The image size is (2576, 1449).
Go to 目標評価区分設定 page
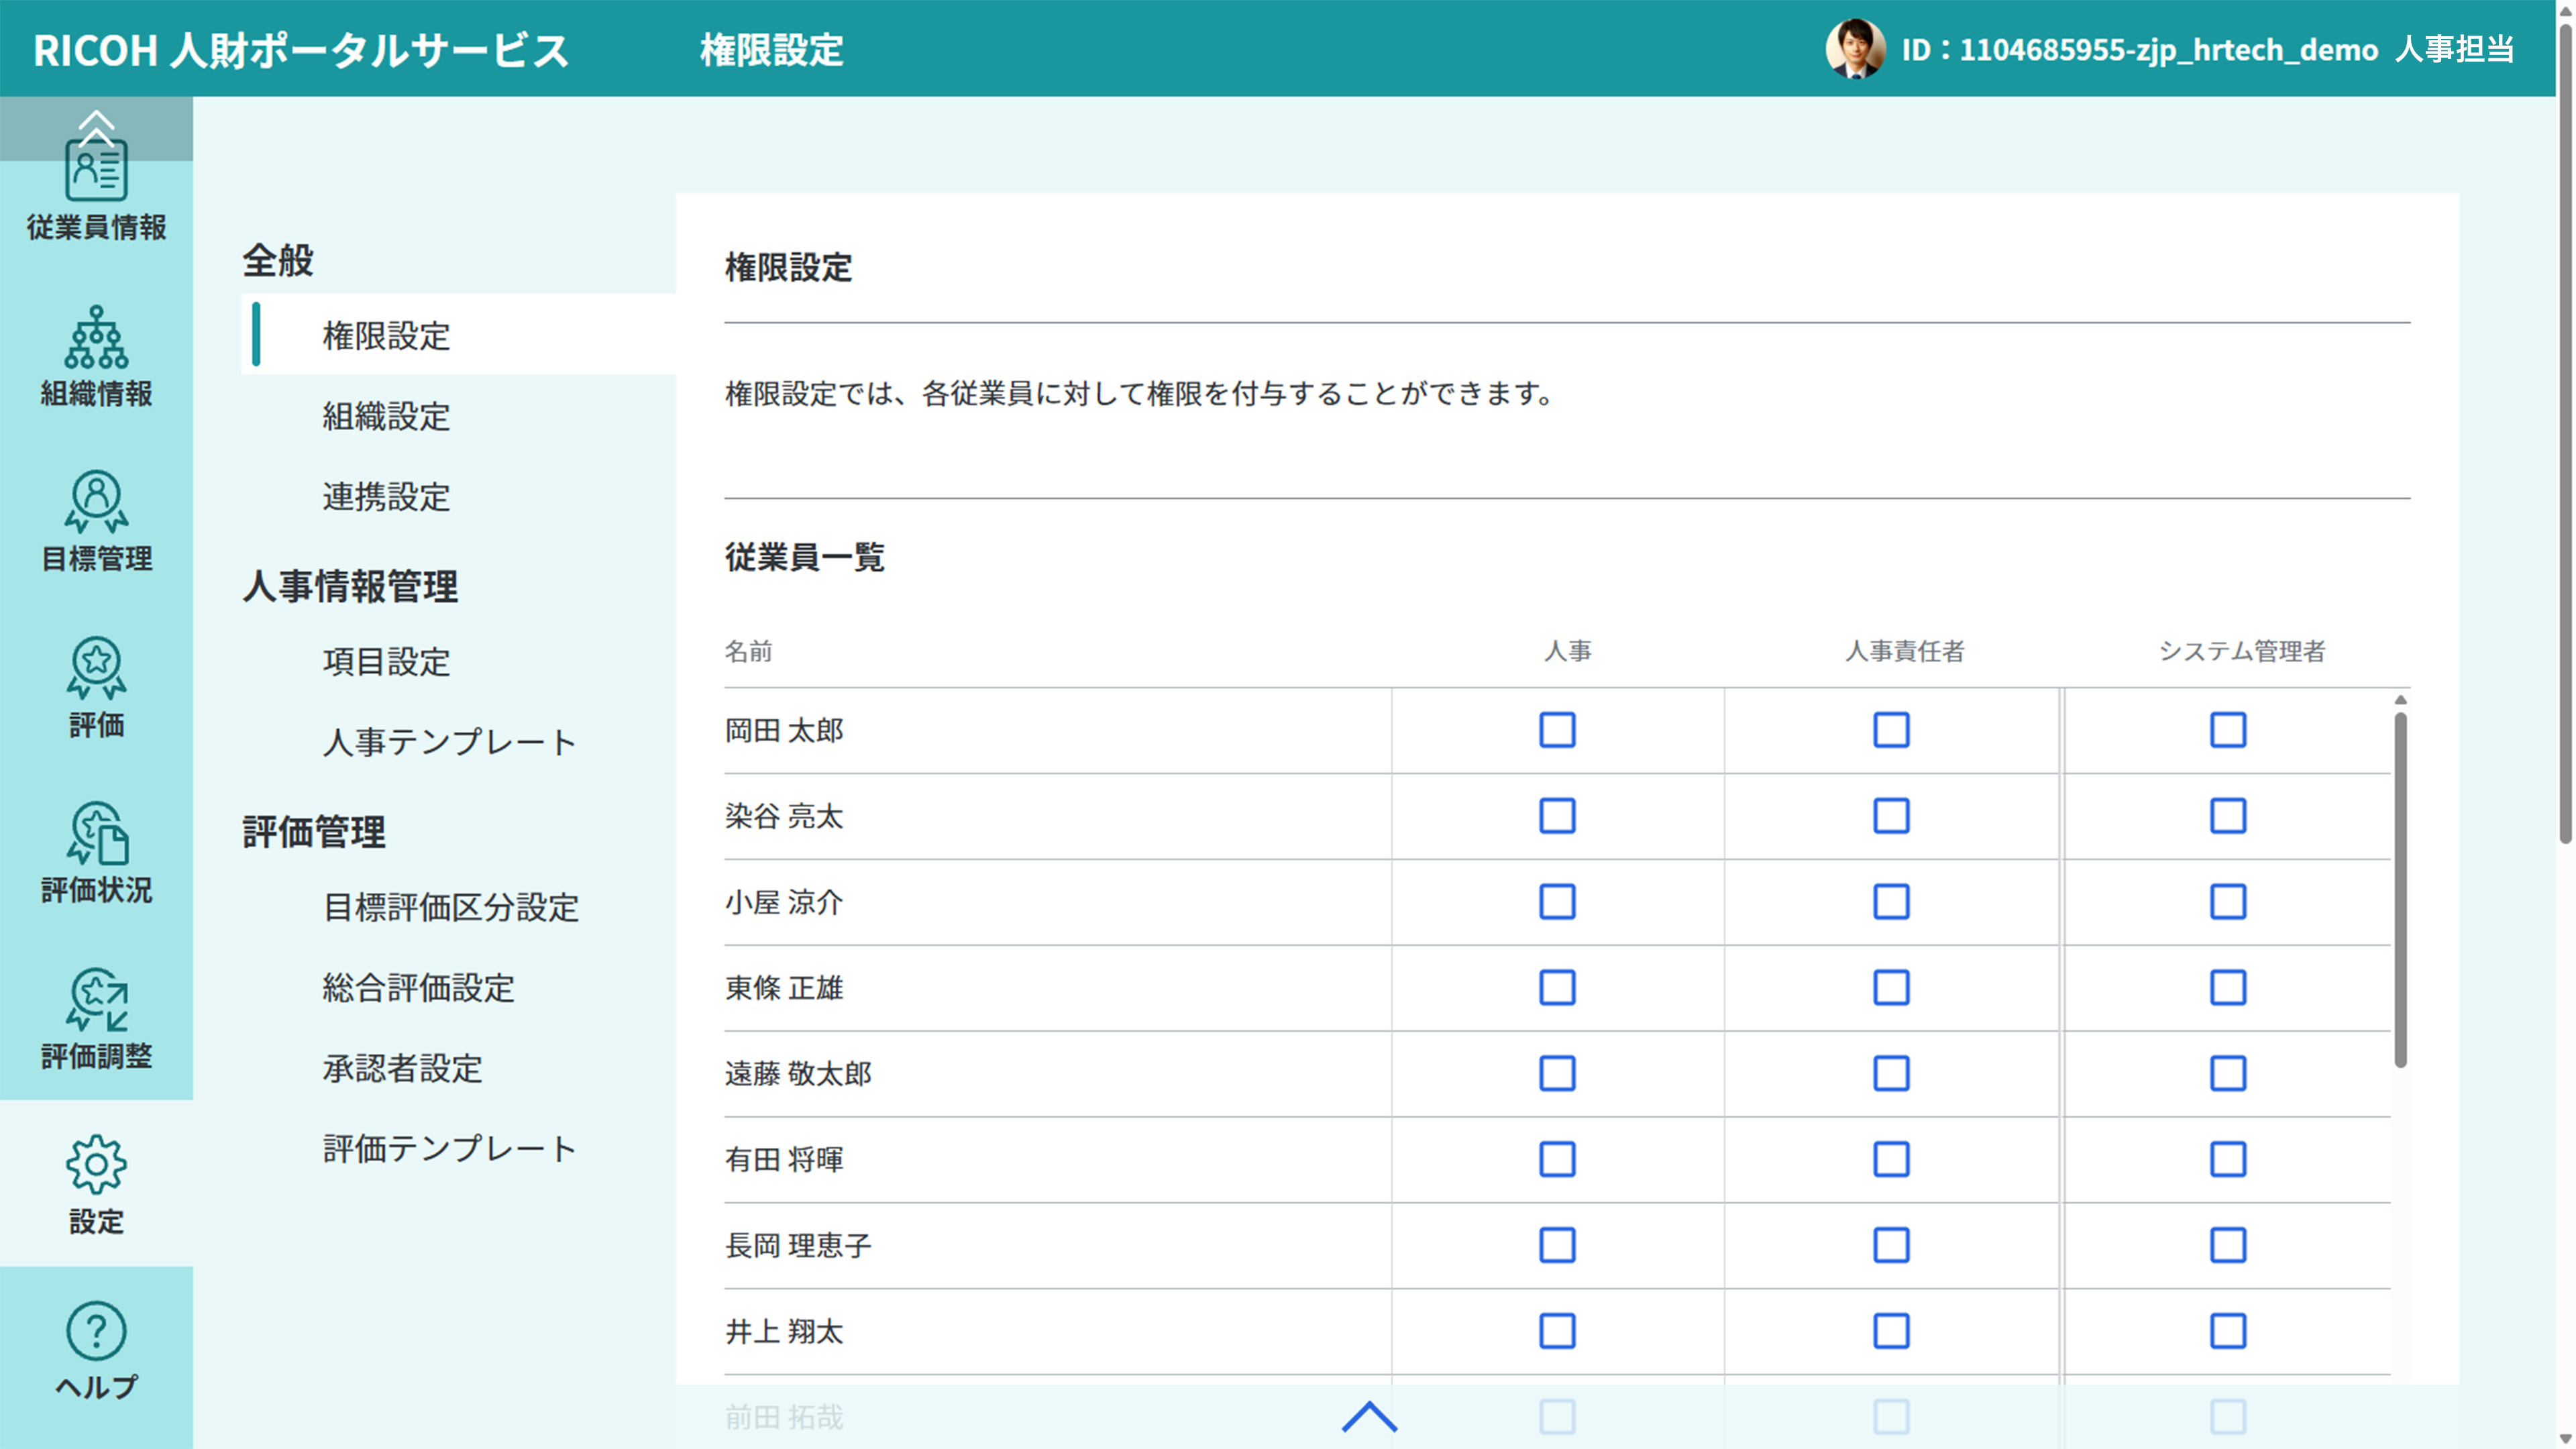450,907
